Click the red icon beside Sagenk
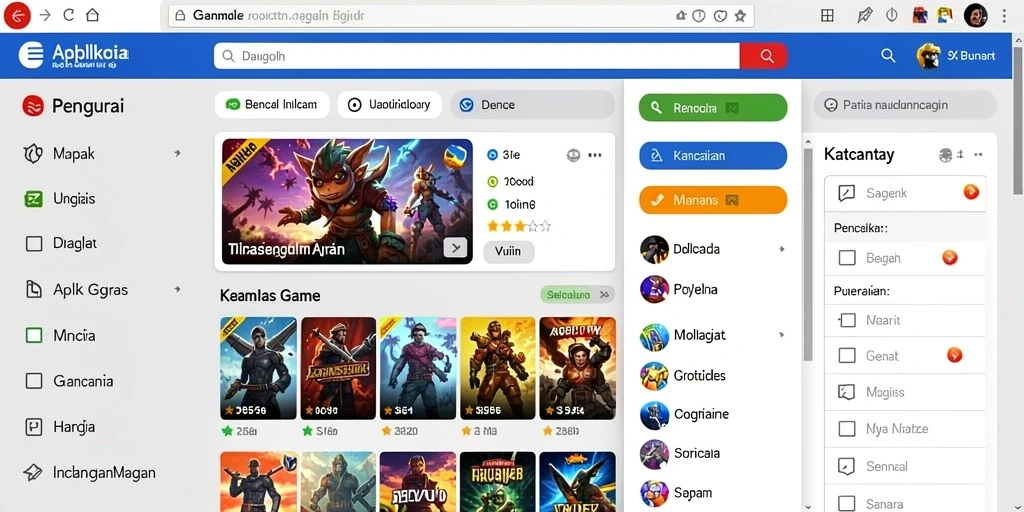Viewport: 1024px width, 512px height. (971, 191)
